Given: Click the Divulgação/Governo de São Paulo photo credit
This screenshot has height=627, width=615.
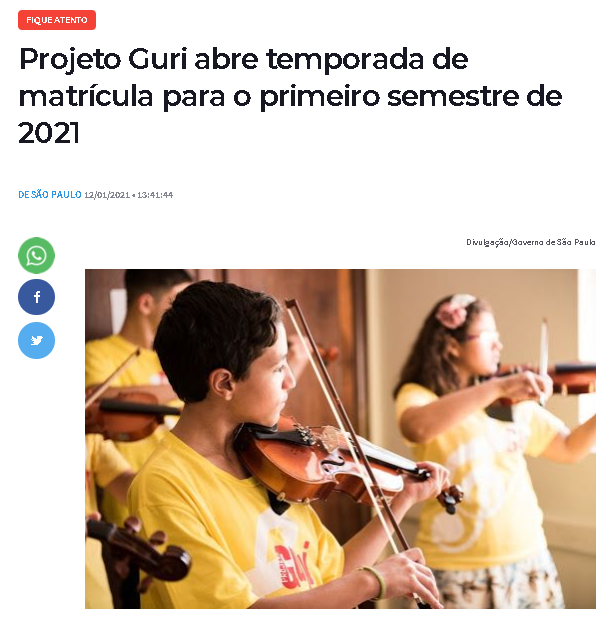Looking at the screenshot, I should (531, 242).
